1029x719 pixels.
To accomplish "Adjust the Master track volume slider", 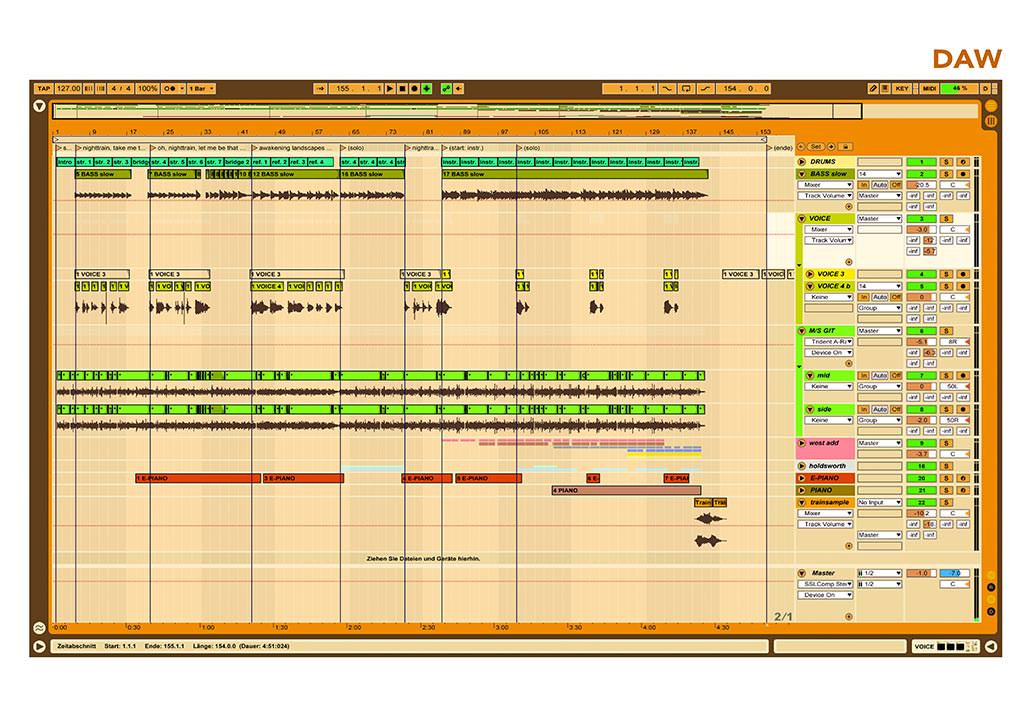I will point(921,573).
